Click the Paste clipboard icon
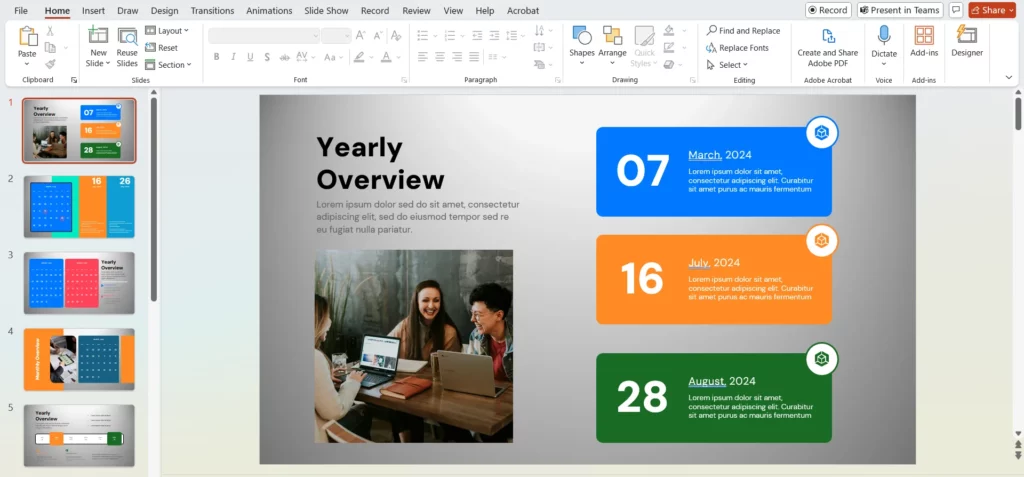 click(x=27, y=37)
